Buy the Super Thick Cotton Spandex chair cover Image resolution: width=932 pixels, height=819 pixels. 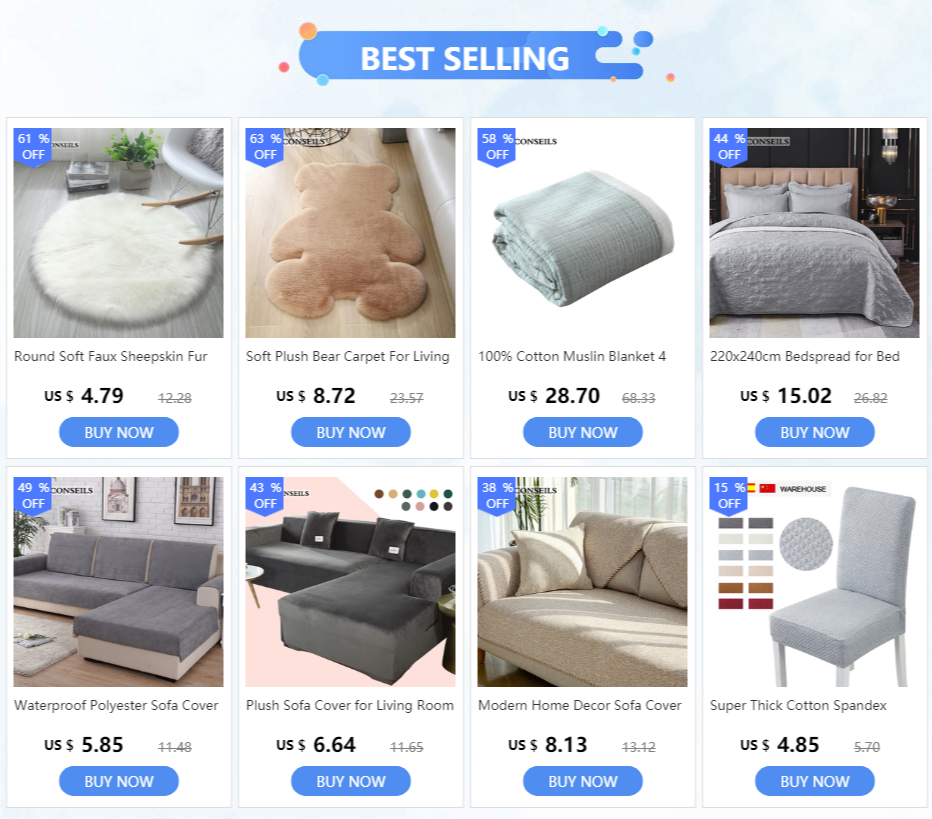click(x=815, y=781)
